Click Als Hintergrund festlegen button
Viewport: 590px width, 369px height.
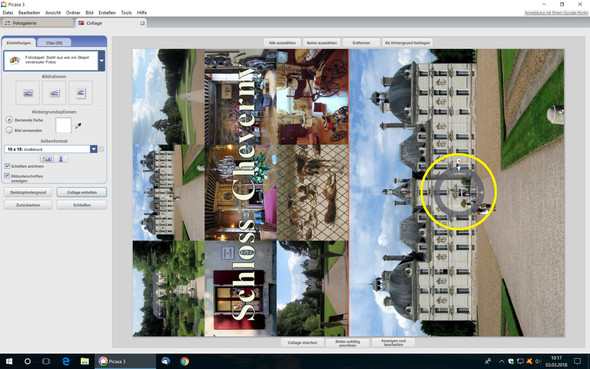coord(407,43)
